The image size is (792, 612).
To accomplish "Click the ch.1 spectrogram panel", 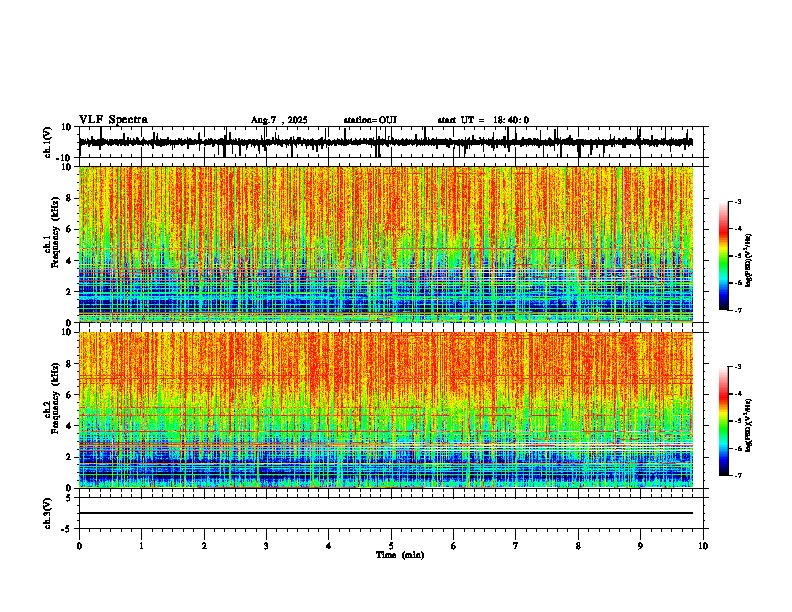I will [385, 244].
